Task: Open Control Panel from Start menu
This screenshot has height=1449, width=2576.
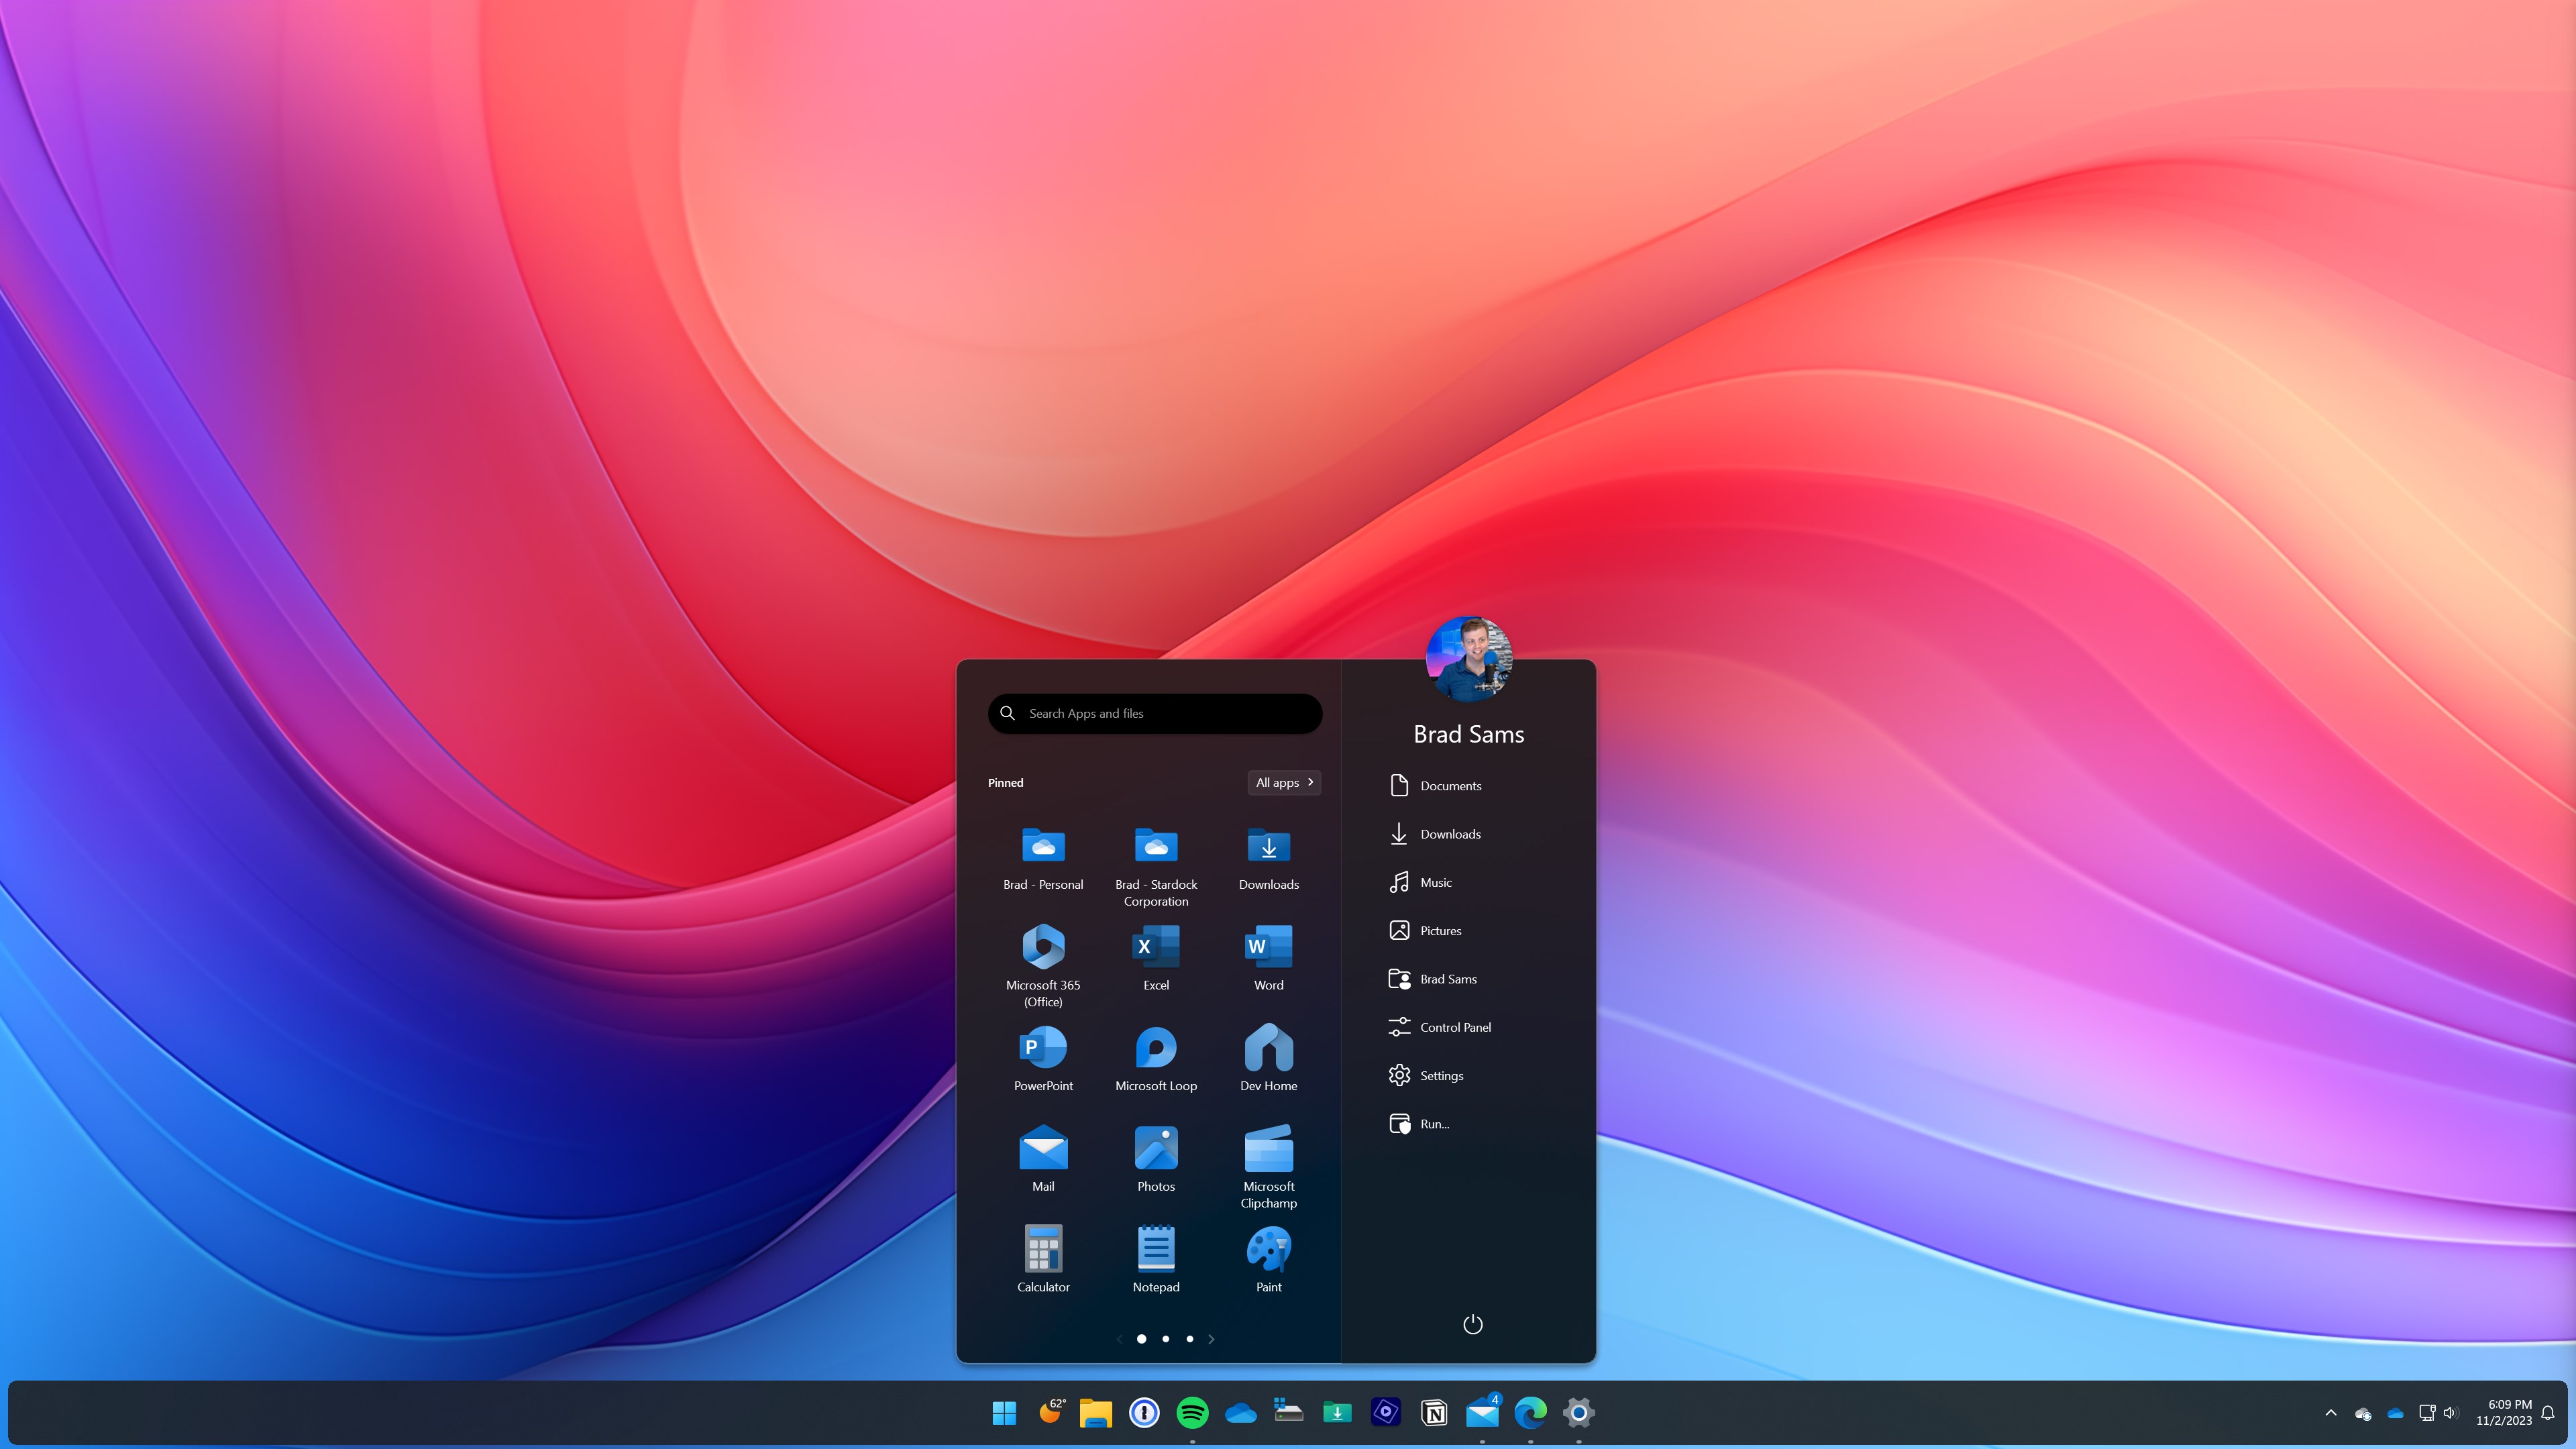Action: tap(1454, 1026)
